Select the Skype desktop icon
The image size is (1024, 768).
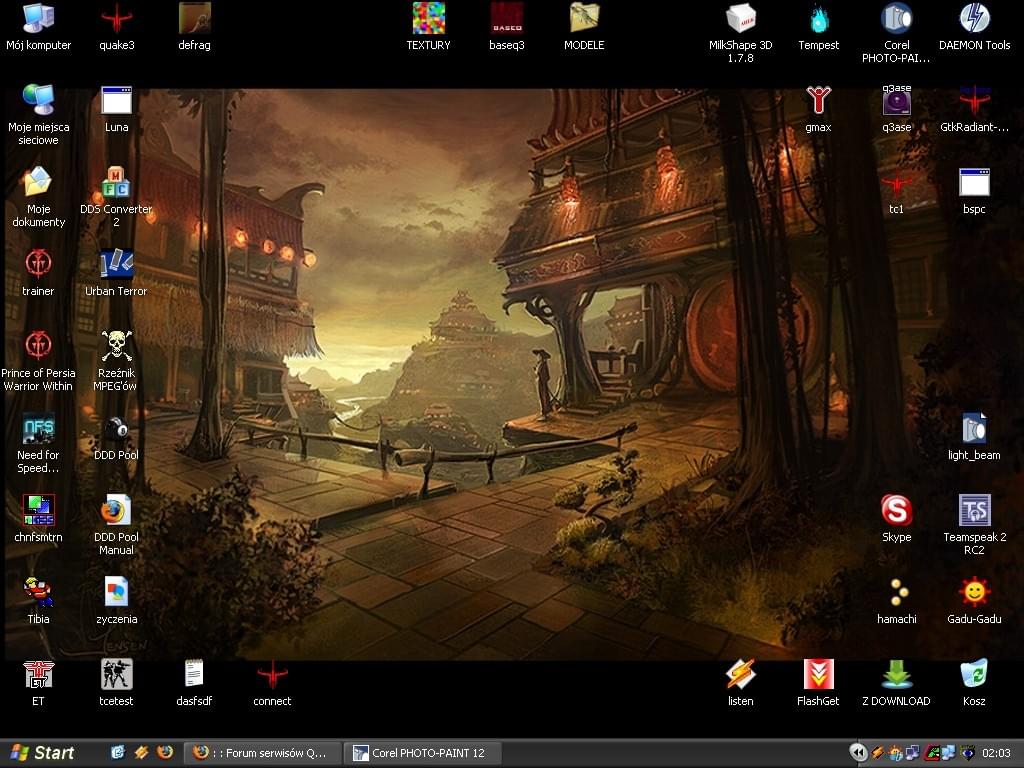point(896,511)
